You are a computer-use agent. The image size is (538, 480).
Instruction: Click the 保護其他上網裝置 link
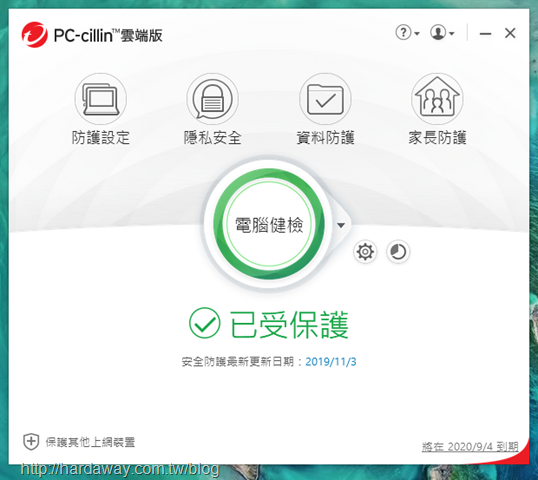[x=90, y=442]
